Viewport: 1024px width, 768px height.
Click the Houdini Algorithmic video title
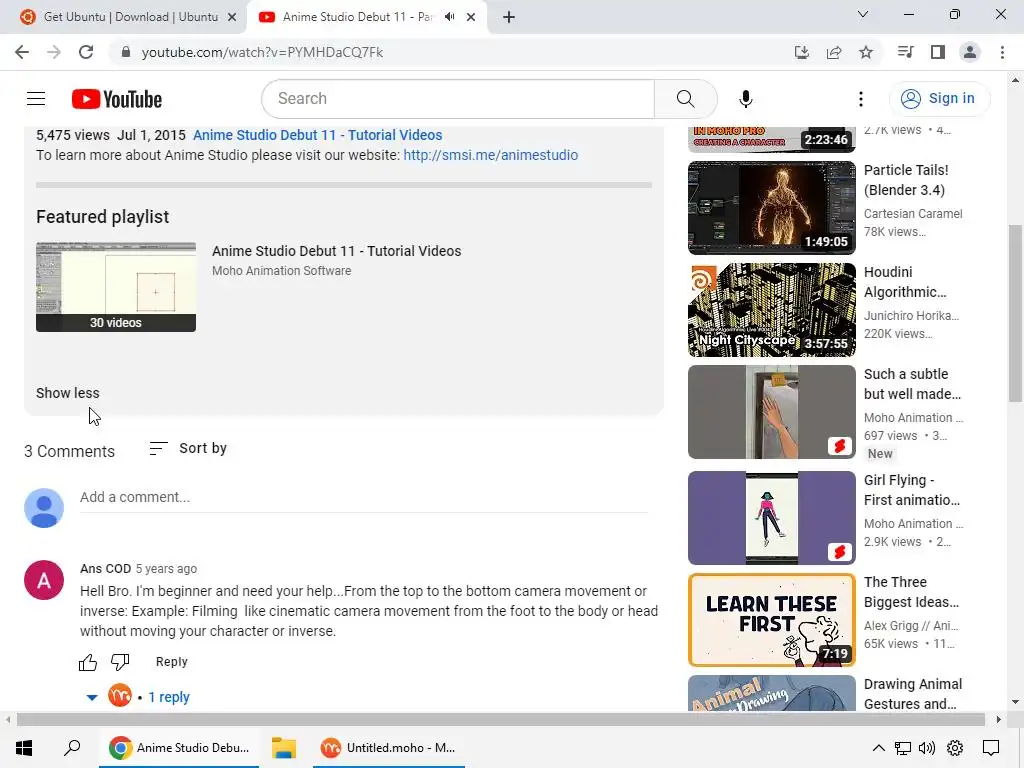pos(905,282)
